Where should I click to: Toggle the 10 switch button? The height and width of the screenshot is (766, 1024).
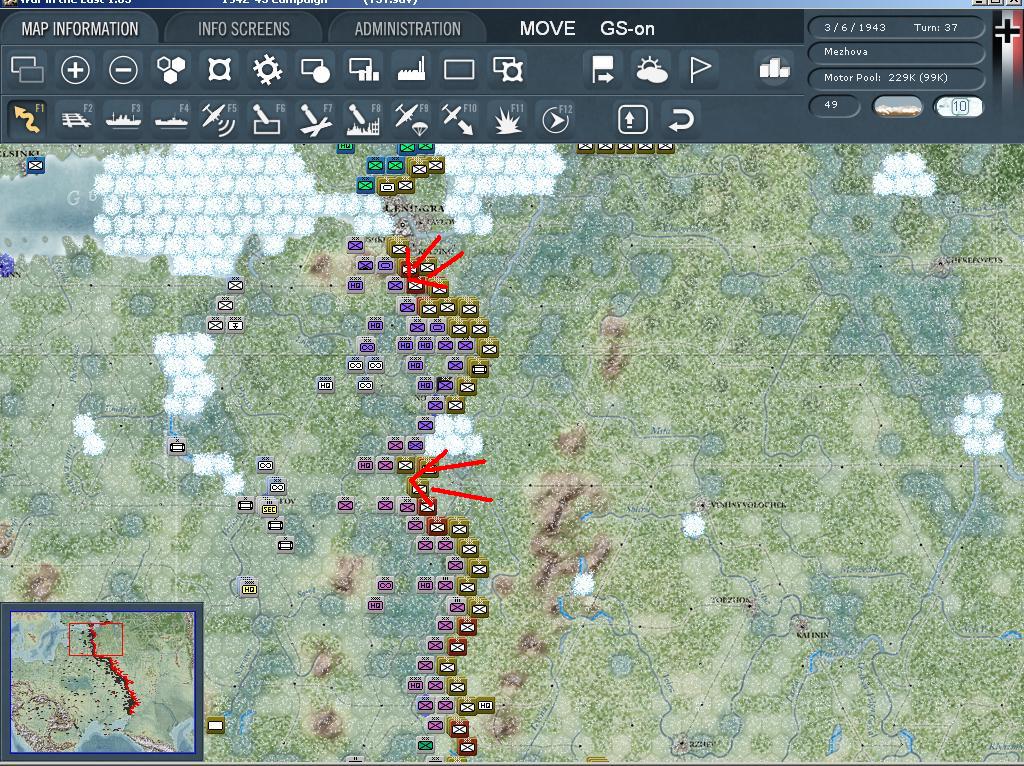pos(959,106)
